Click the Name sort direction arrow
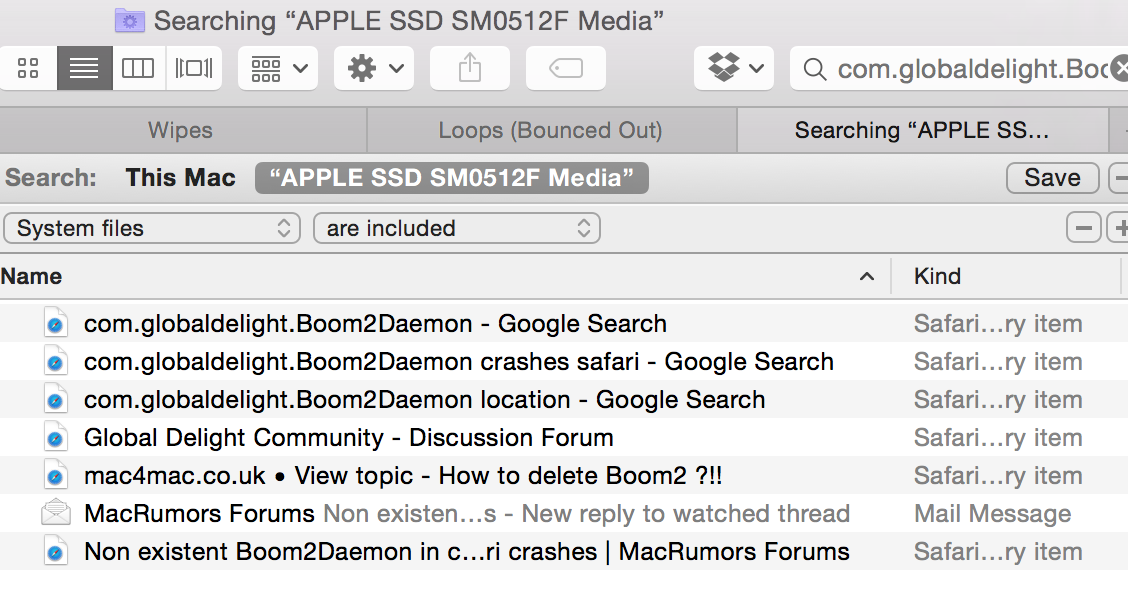1128x590 pixels. pos(867,277)
